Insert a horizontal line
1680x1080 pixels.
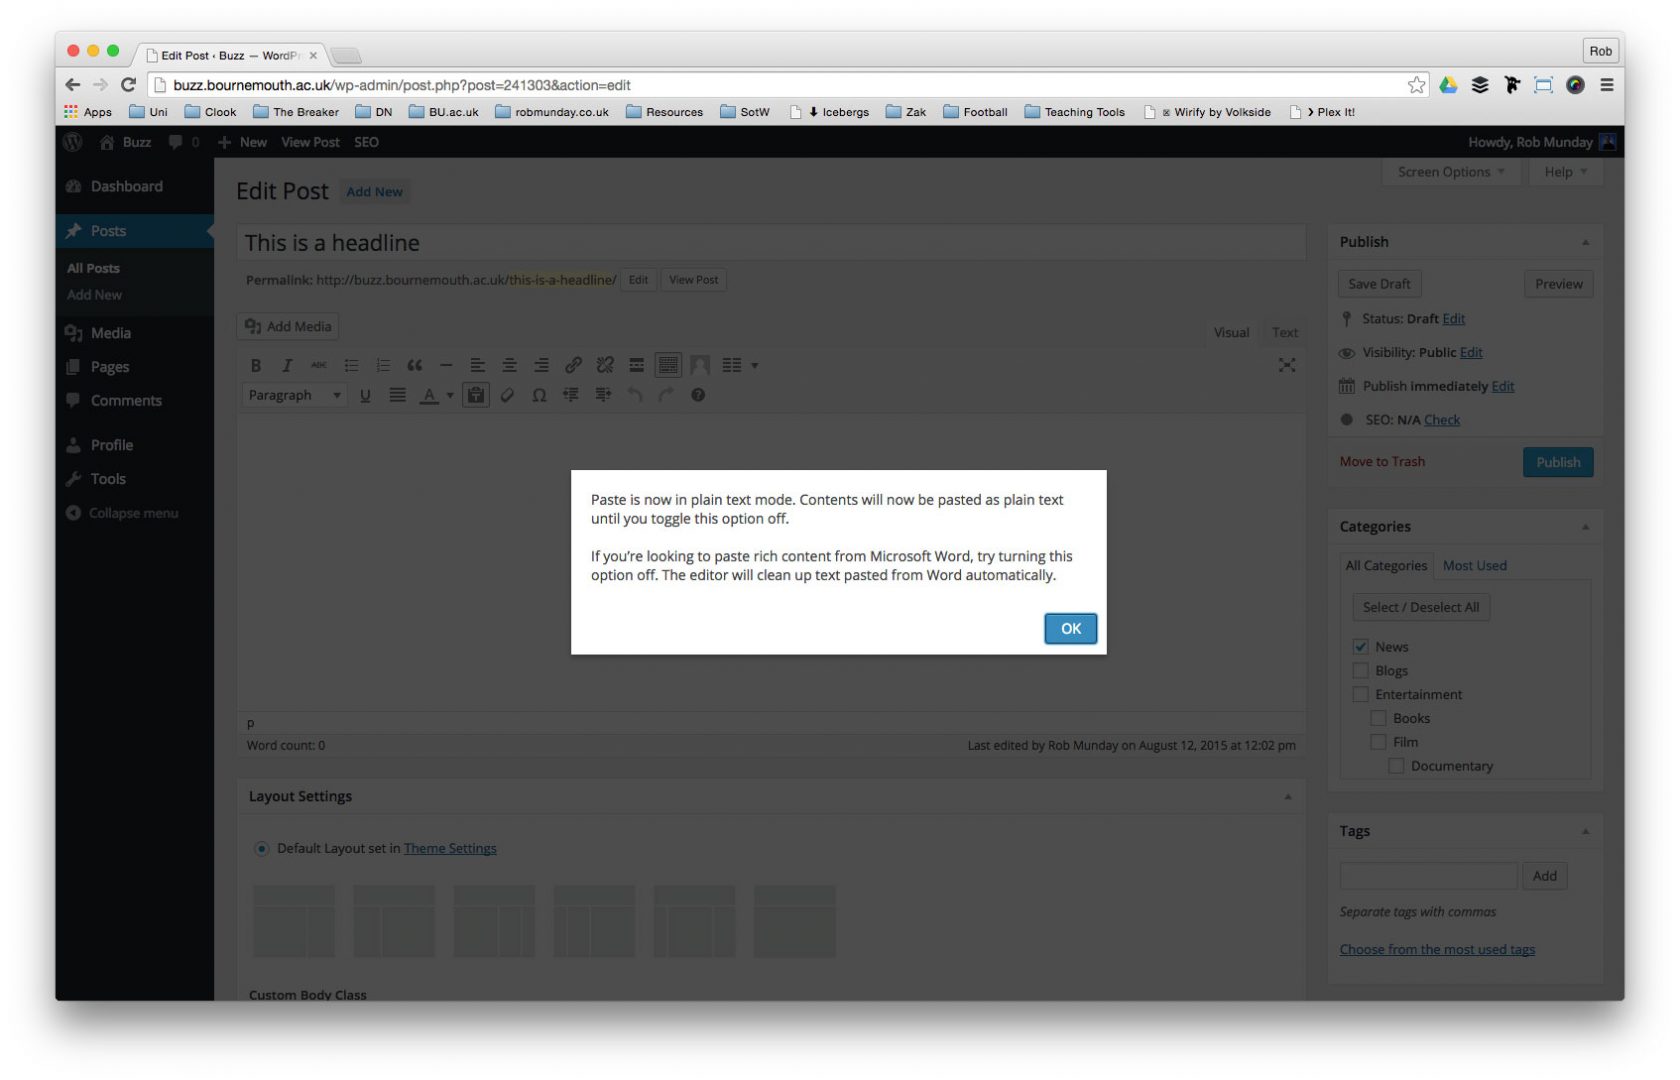click(x=446, y=365)
